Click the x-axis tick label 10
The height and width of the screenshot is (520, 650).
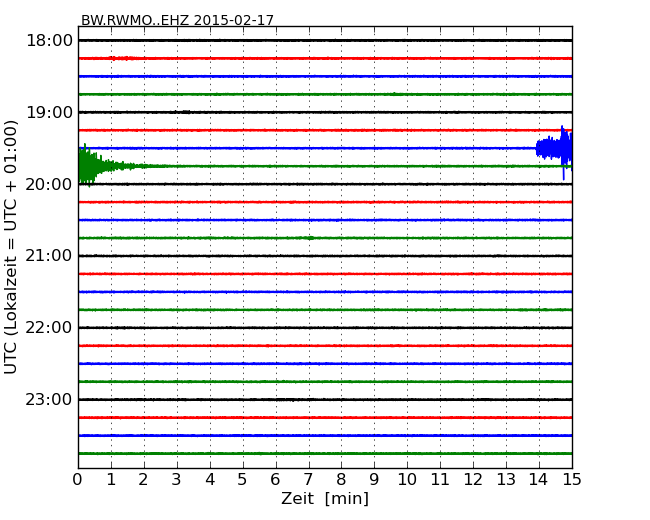coord(407,480)
